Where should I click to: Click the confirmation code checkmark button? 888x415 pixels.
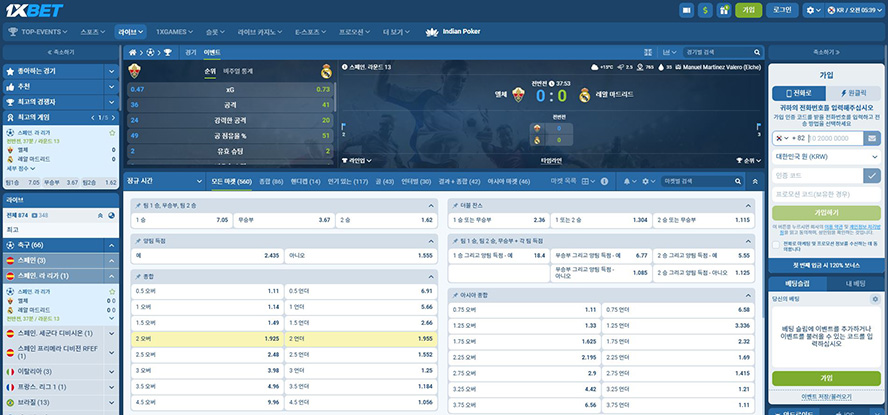[x=872, y=176]
